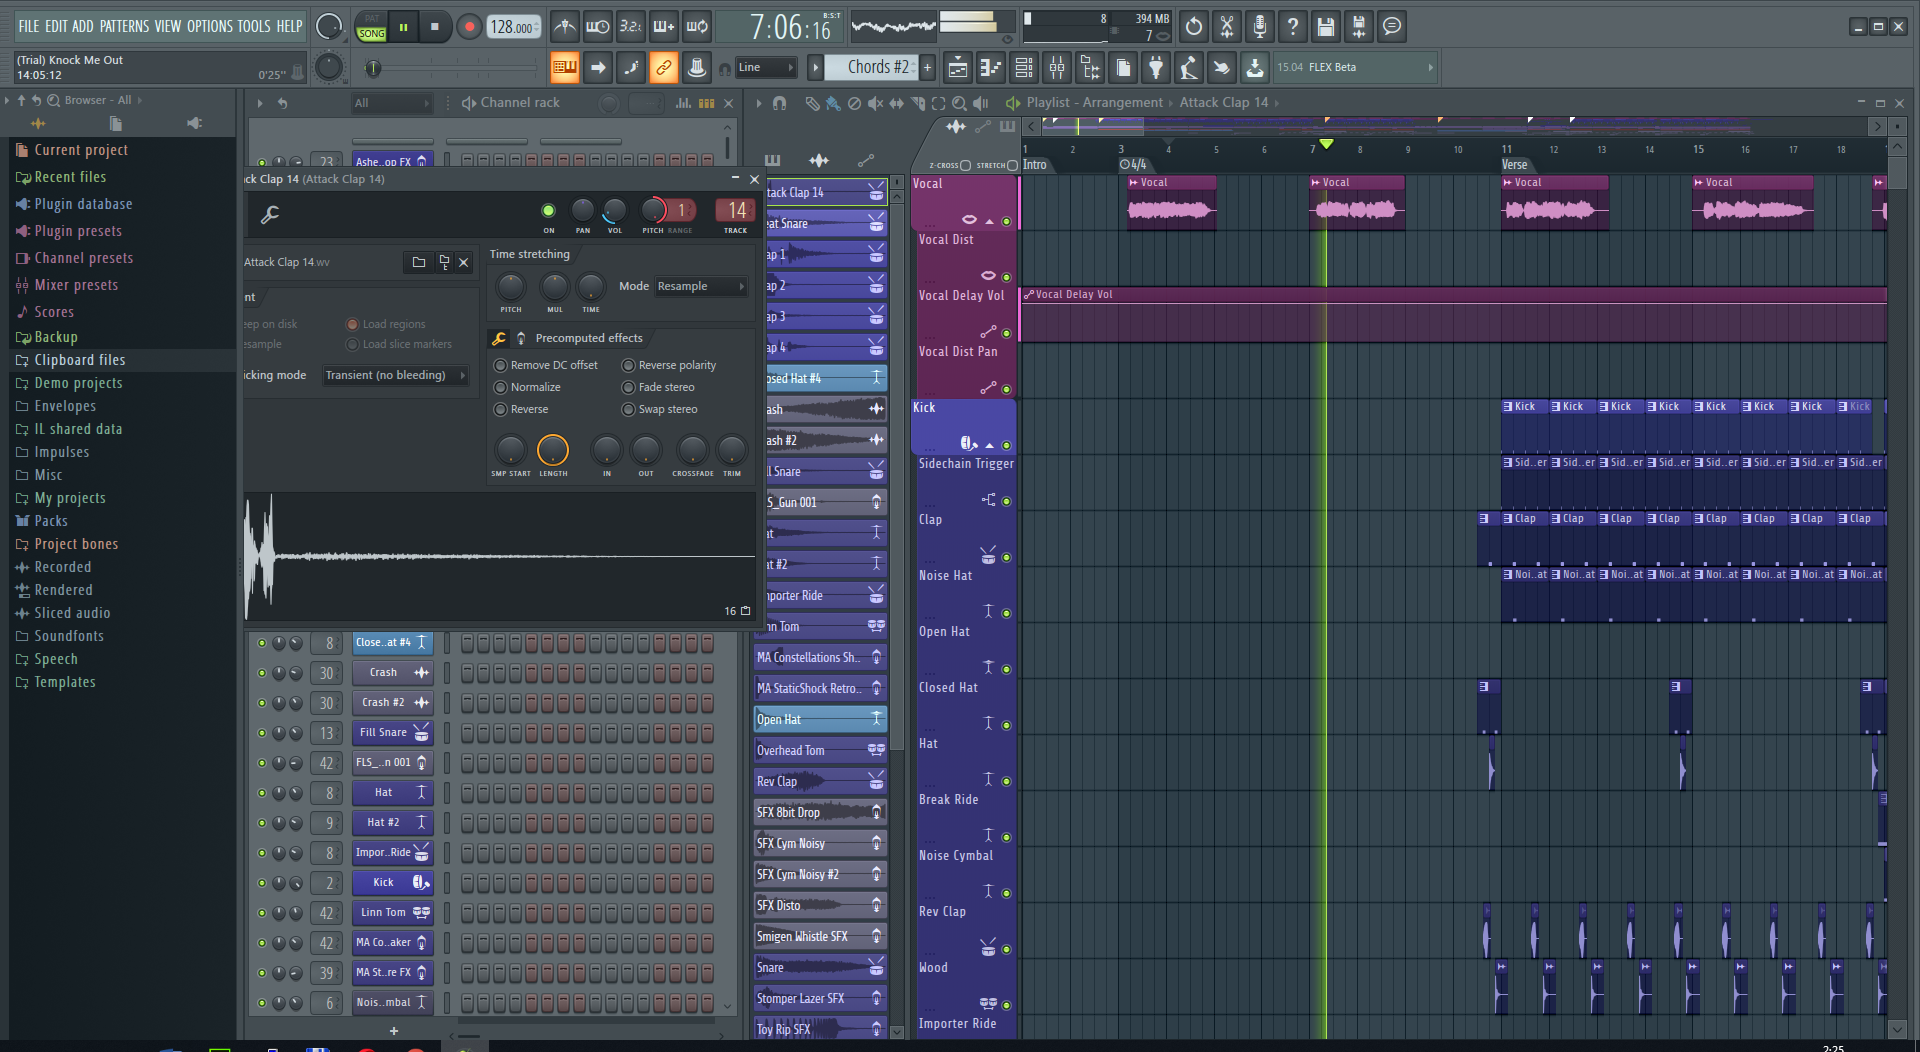Toggle Reverse polarity effect

coord(628,365)
